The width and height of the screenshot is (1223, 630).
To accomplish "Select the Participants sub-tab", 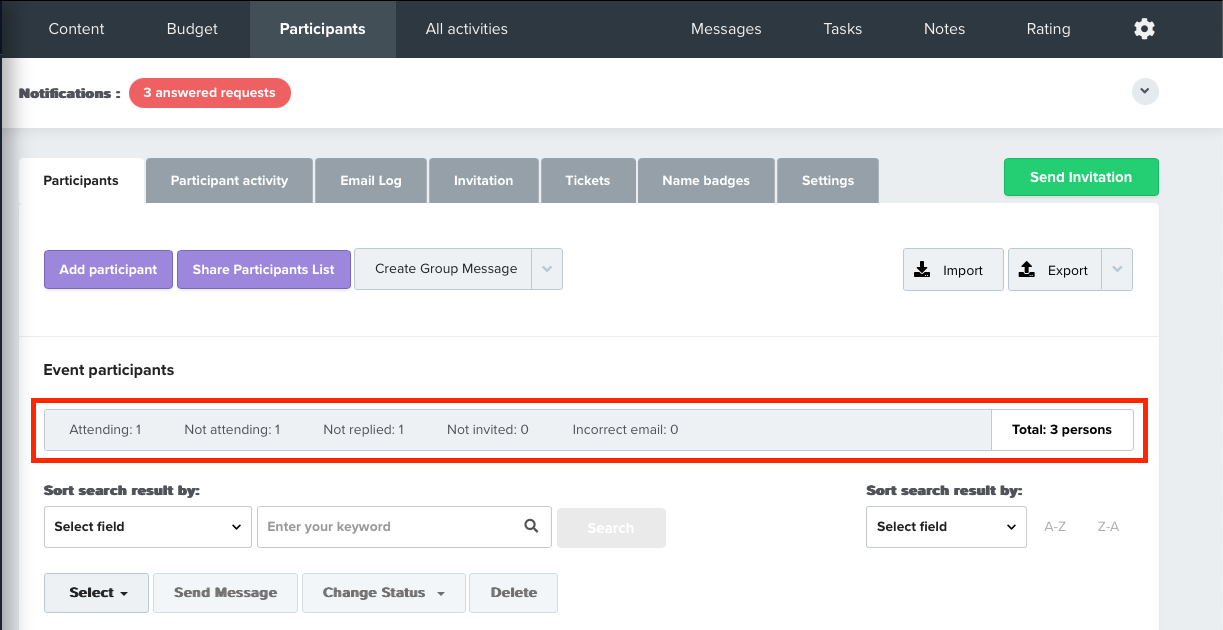I will [81, 181].
